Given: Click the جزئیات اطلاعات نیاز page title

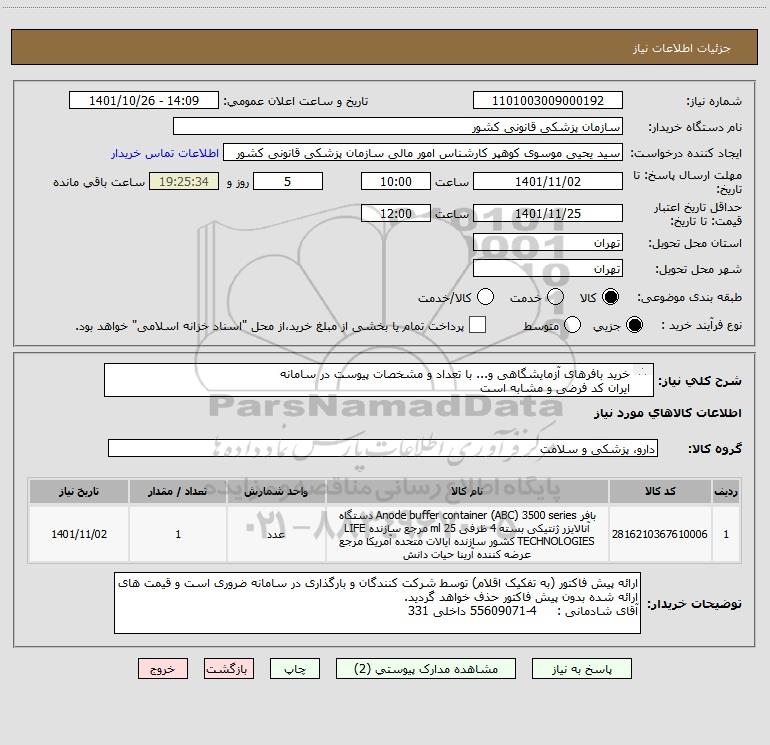Looking at the screenshot, I should [681, 48].
